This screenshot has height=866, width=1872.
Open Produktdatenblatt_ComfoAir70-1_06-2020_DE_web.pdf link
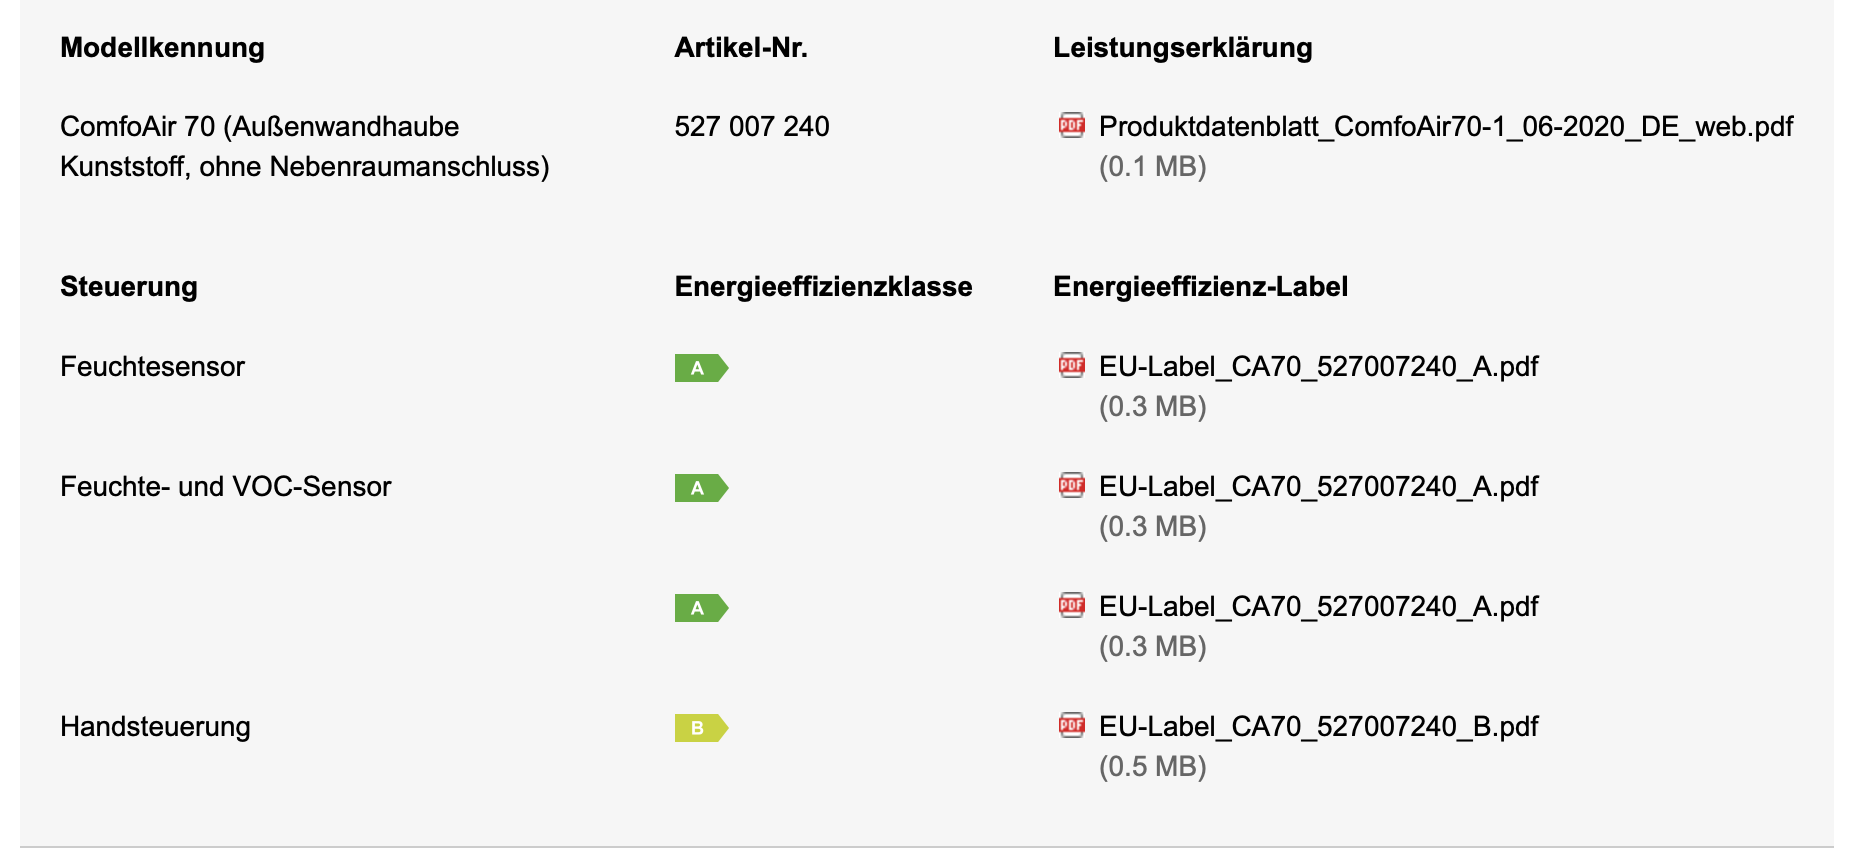pyautogui.click(x=1445, y=127)
